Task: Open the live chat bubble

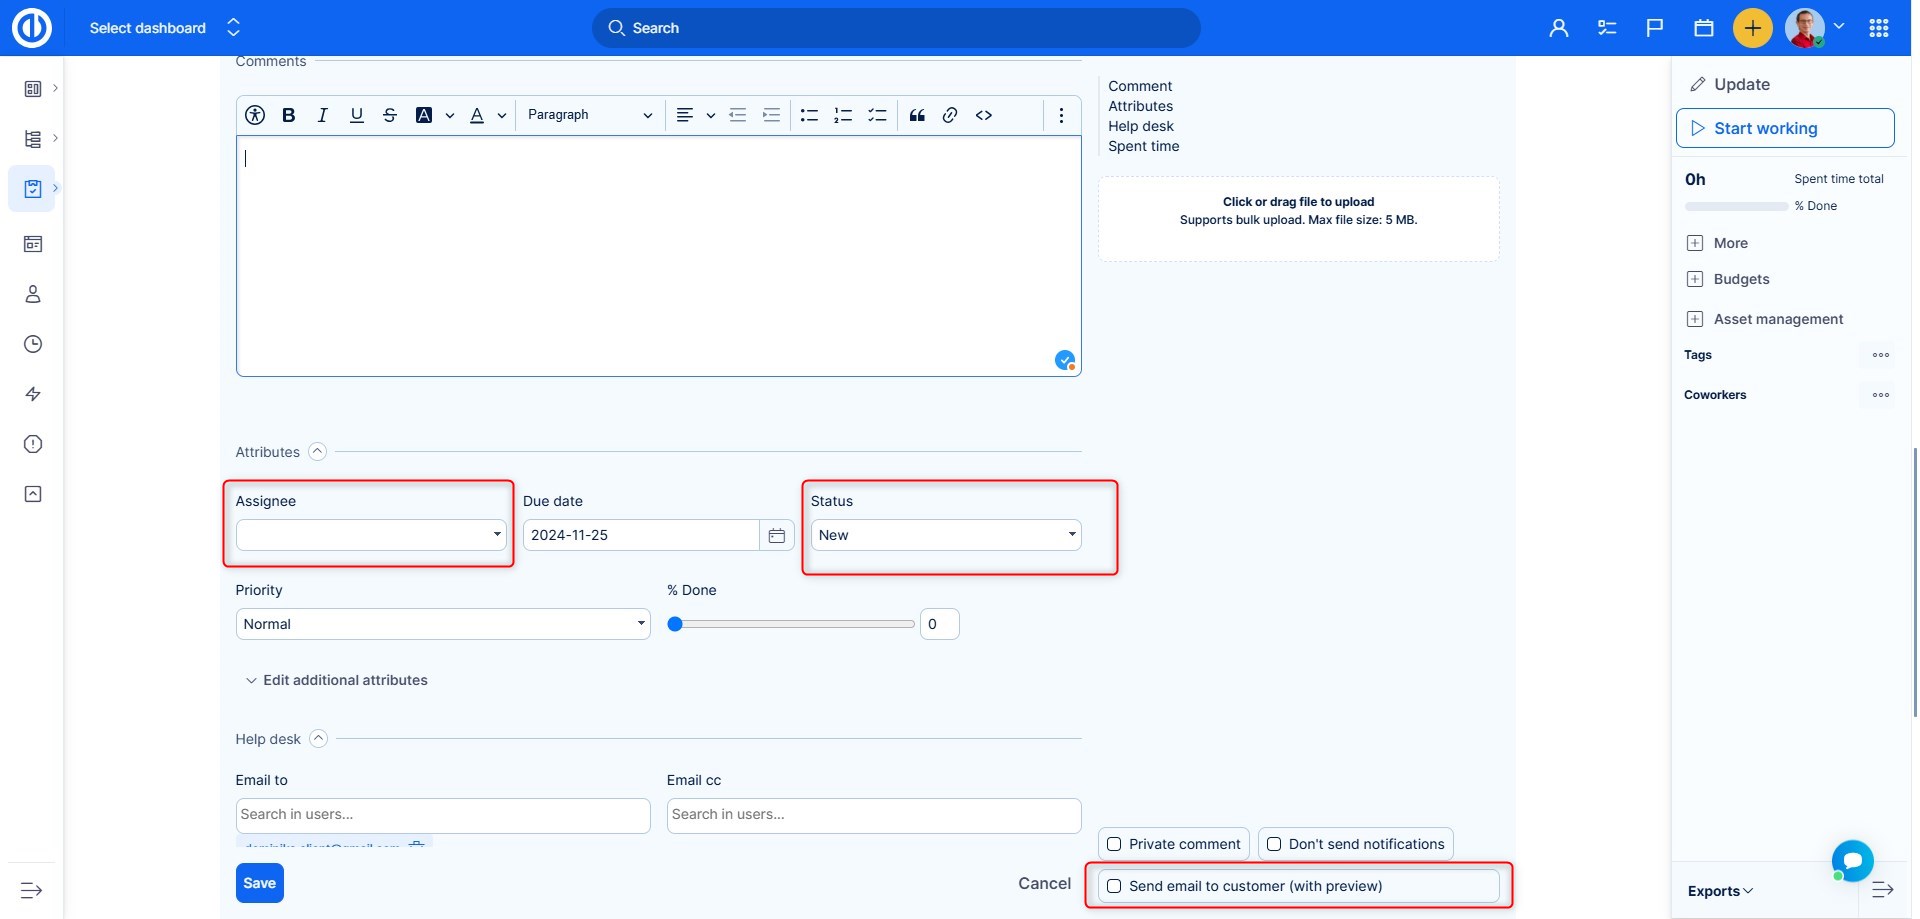Action: tap(1852, 860)
